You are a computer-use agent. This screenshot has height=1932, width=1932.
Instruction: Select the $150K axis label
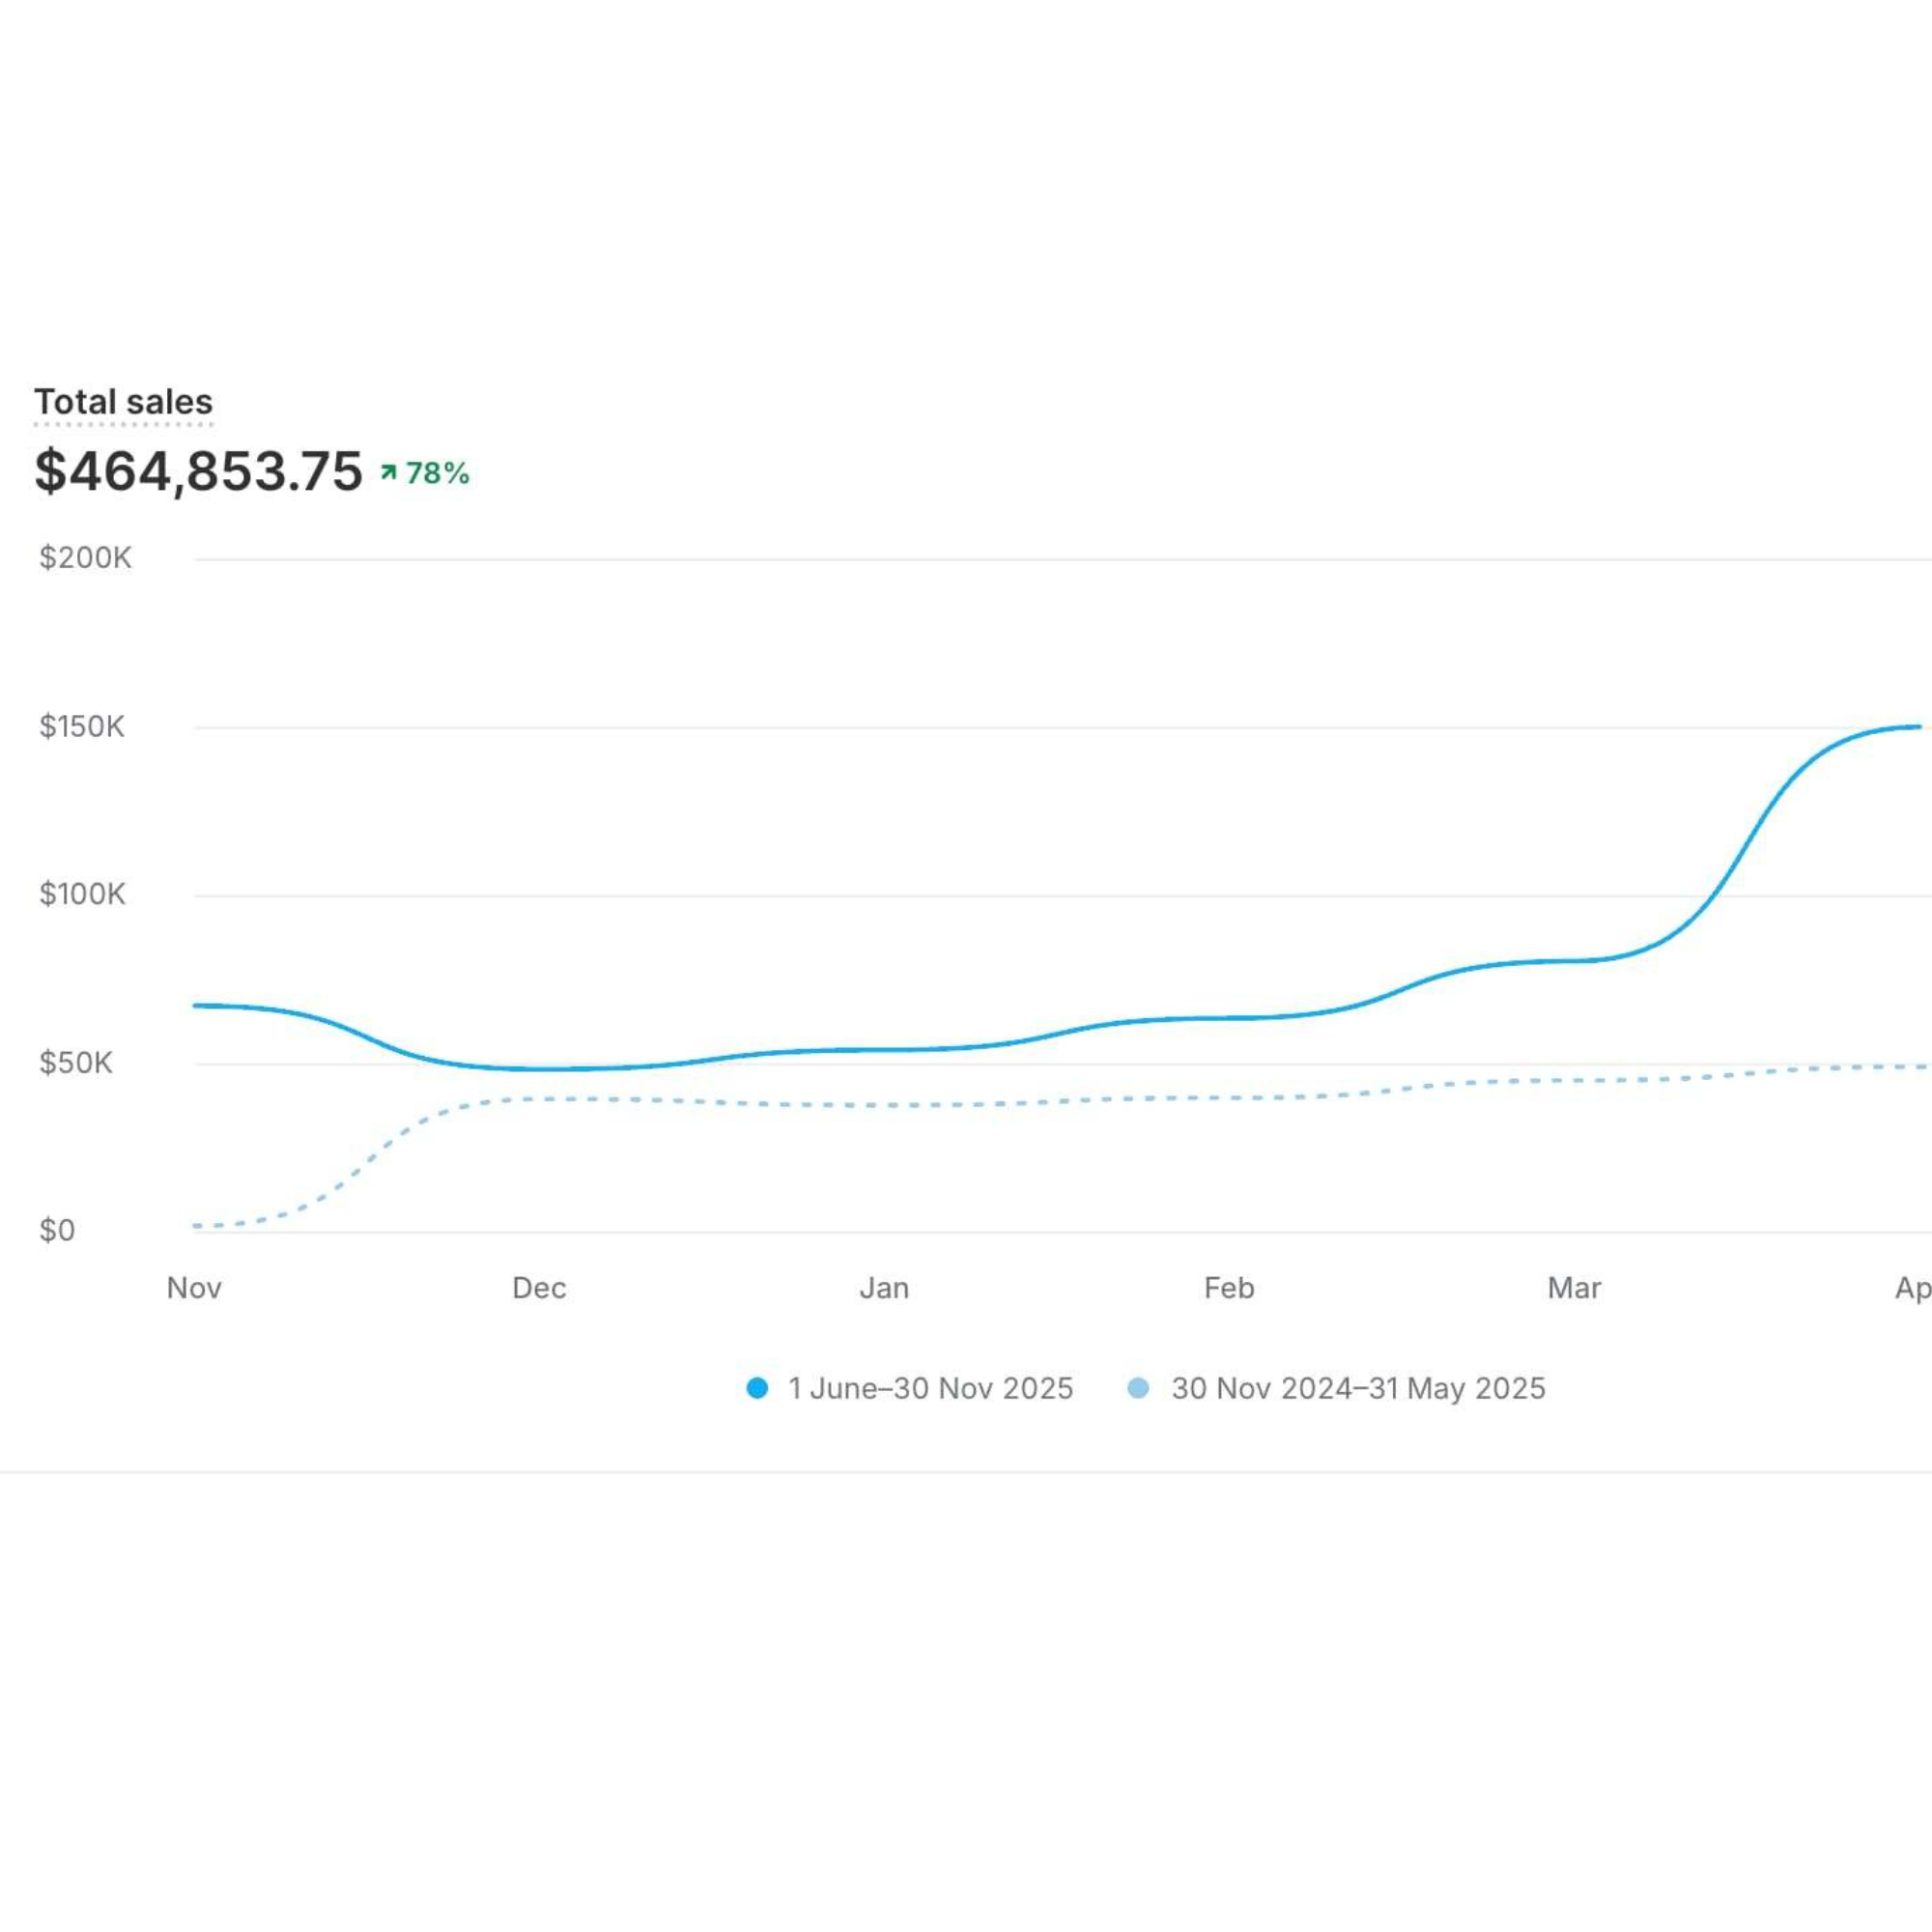(82, 726)
